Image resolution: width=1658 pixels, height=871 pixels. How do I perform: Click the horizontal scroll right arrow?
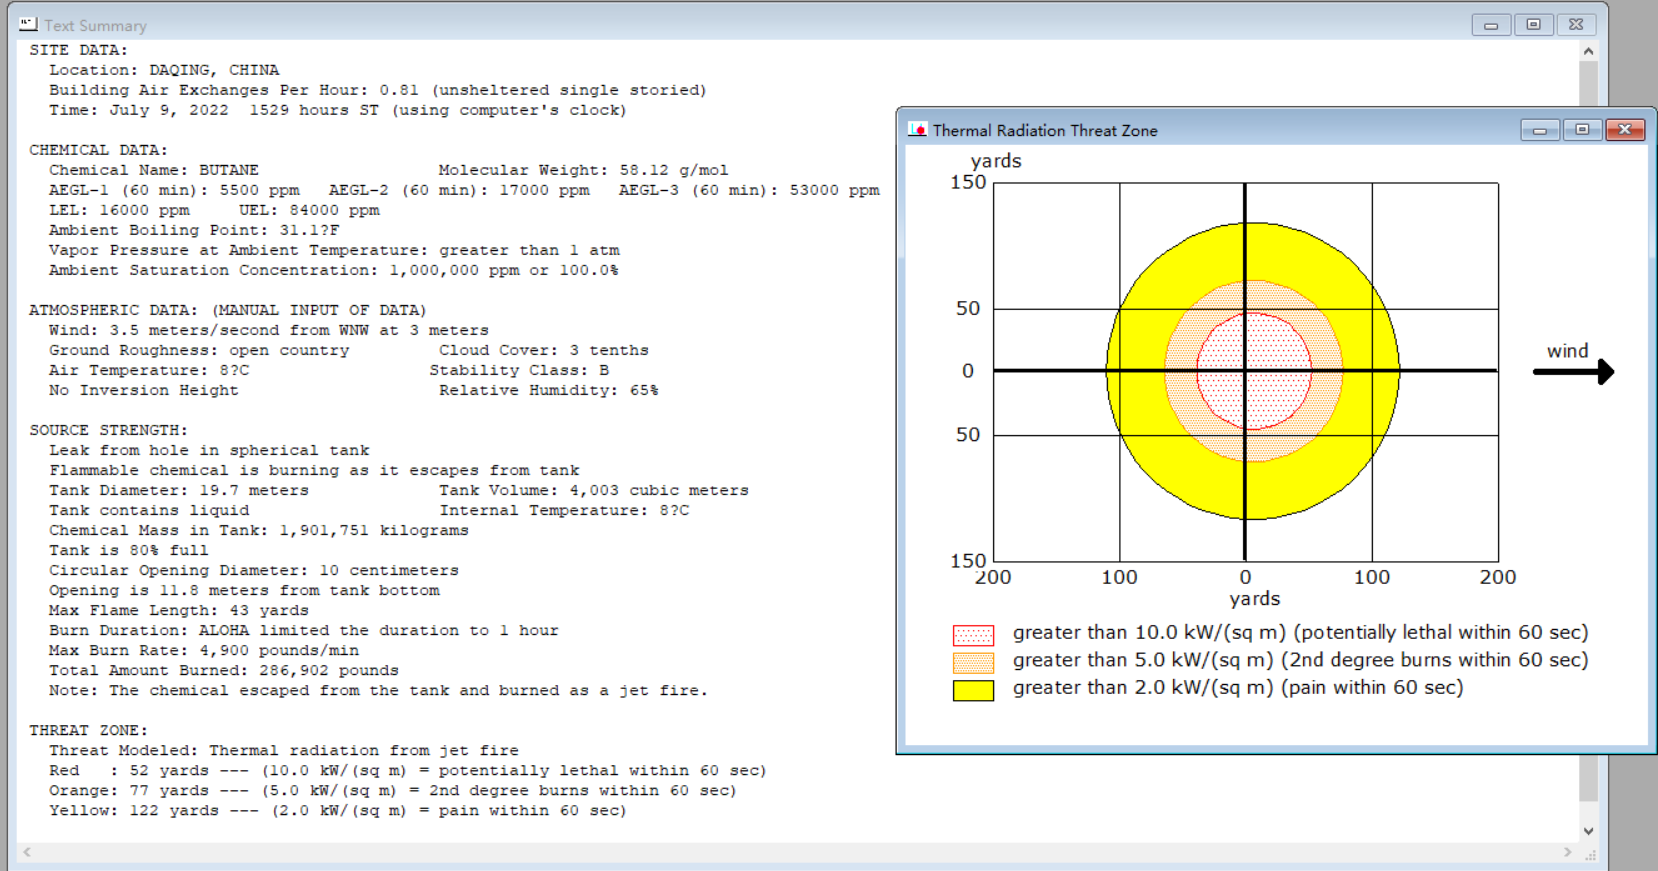(x=1567, y=852)
